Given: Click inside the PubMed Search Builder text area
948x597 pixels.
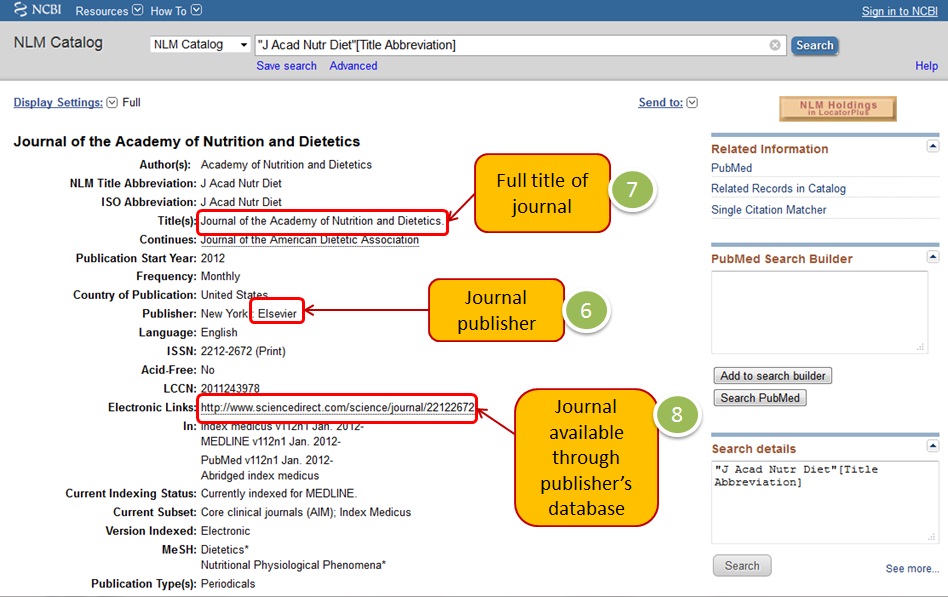Looking at the screenshot, I should click(x=820, y=310).
